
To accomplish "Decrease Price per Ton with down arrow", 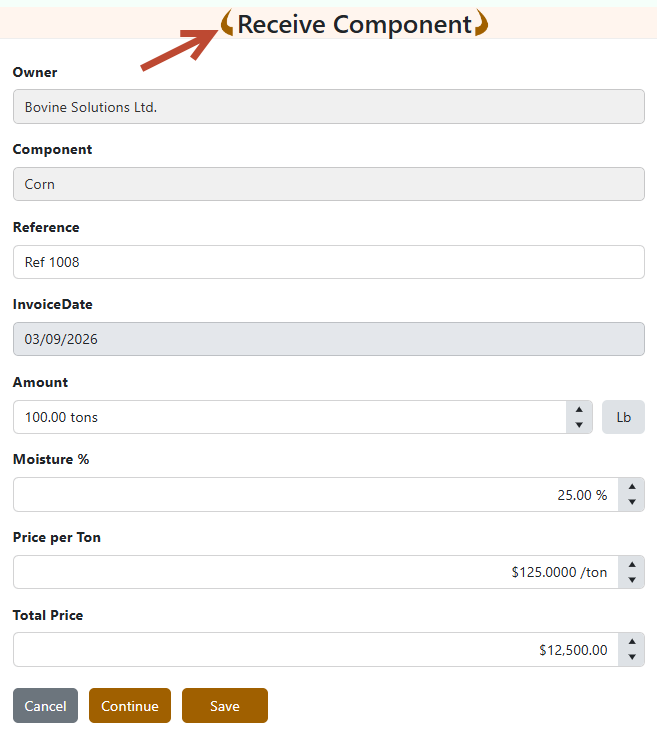I will pyautogui.click(x=632, y=580).
